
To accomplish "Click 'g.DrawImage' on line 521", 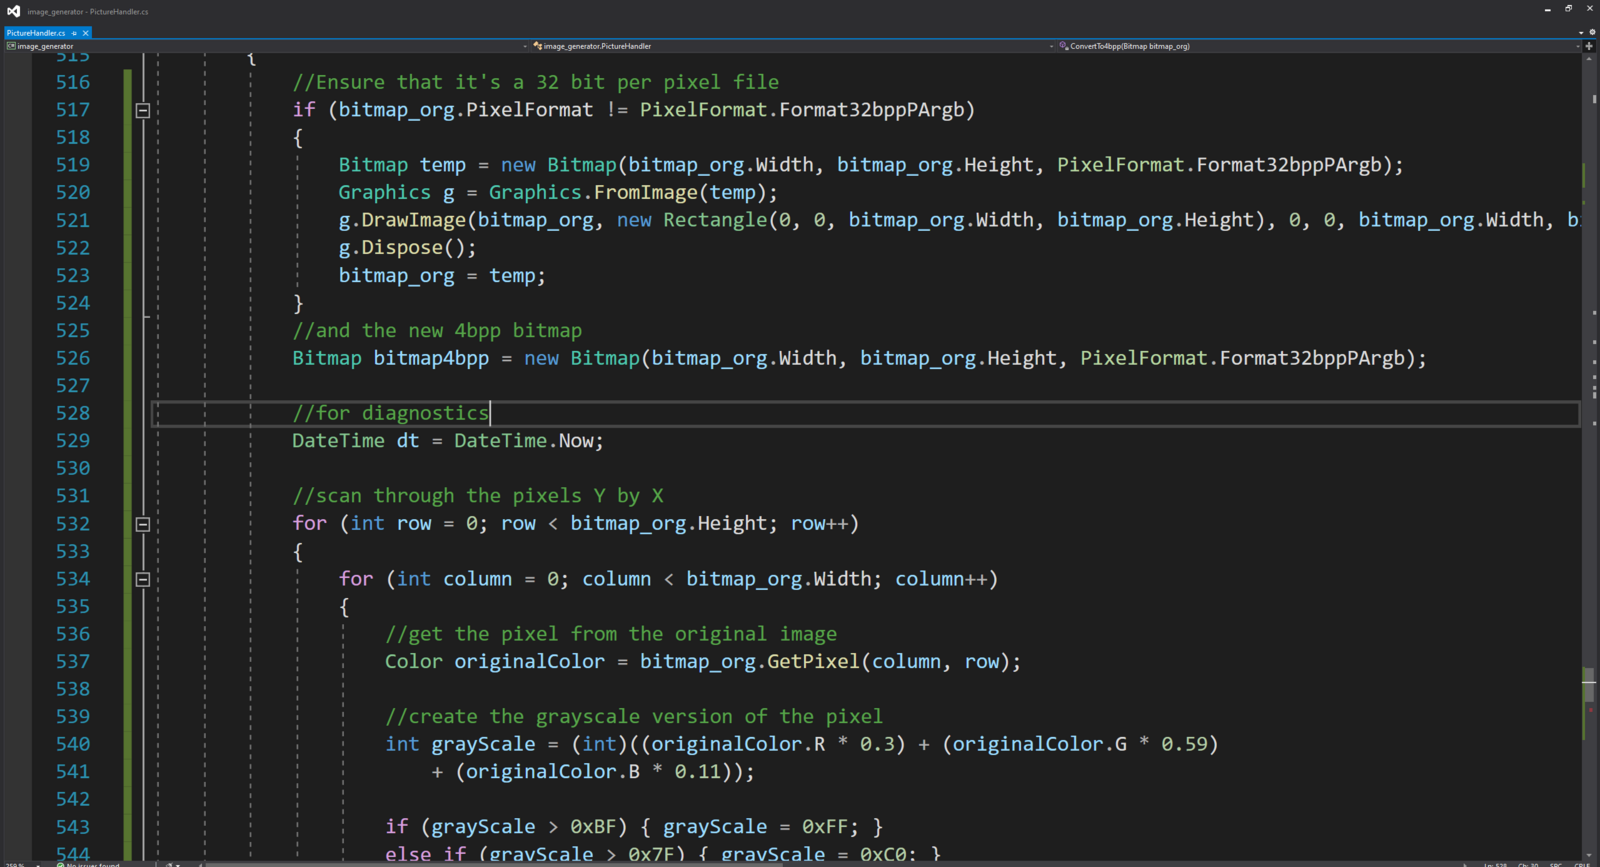I will [x=402, y=220].
